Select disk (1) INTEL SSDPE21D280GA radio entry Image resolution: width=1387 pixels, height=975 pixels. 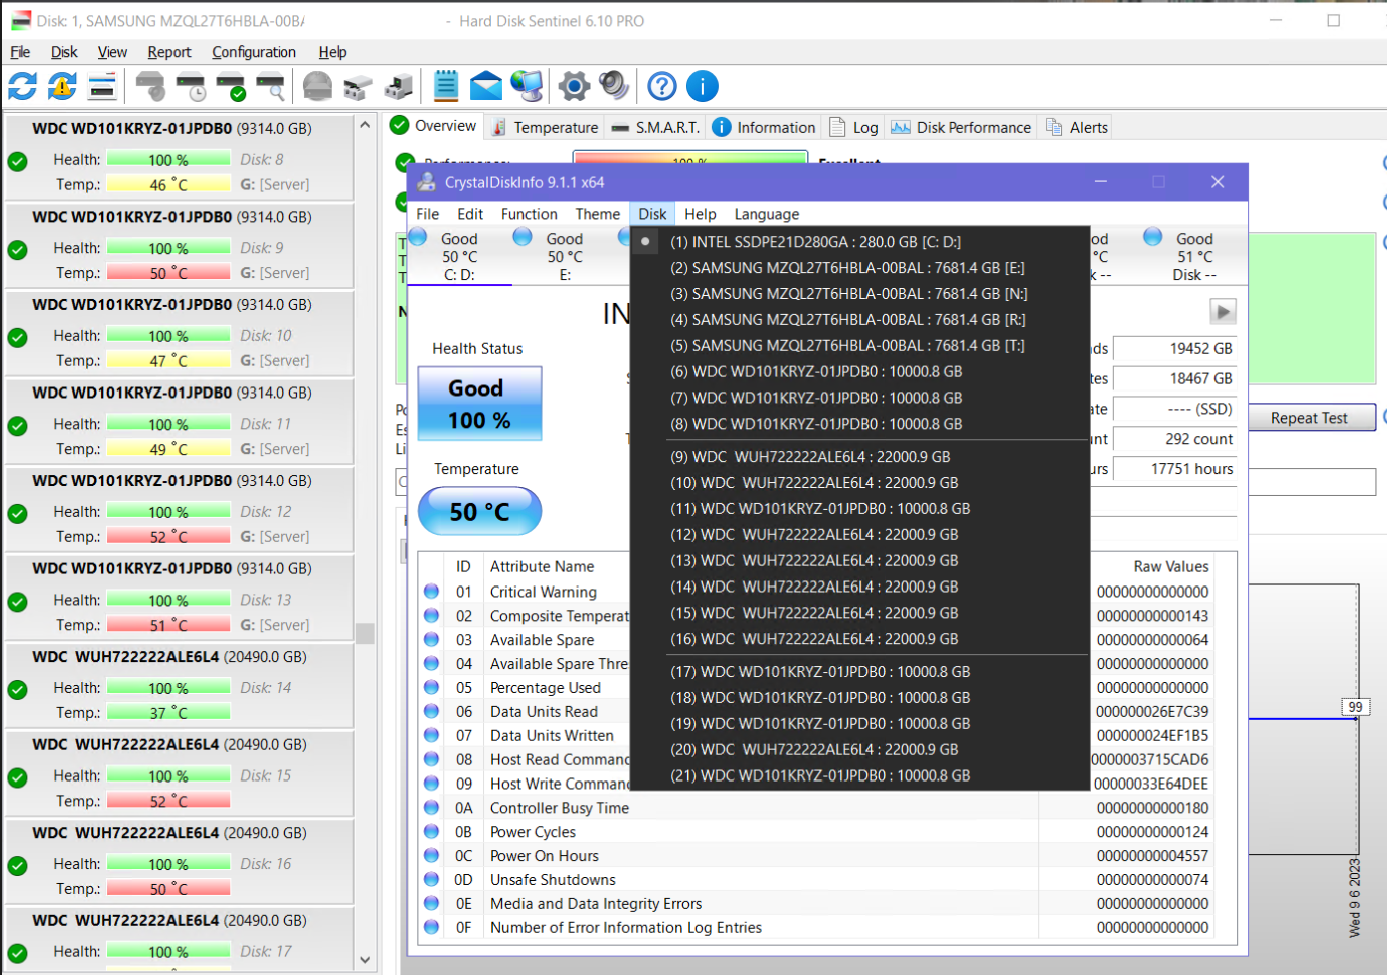815,242
